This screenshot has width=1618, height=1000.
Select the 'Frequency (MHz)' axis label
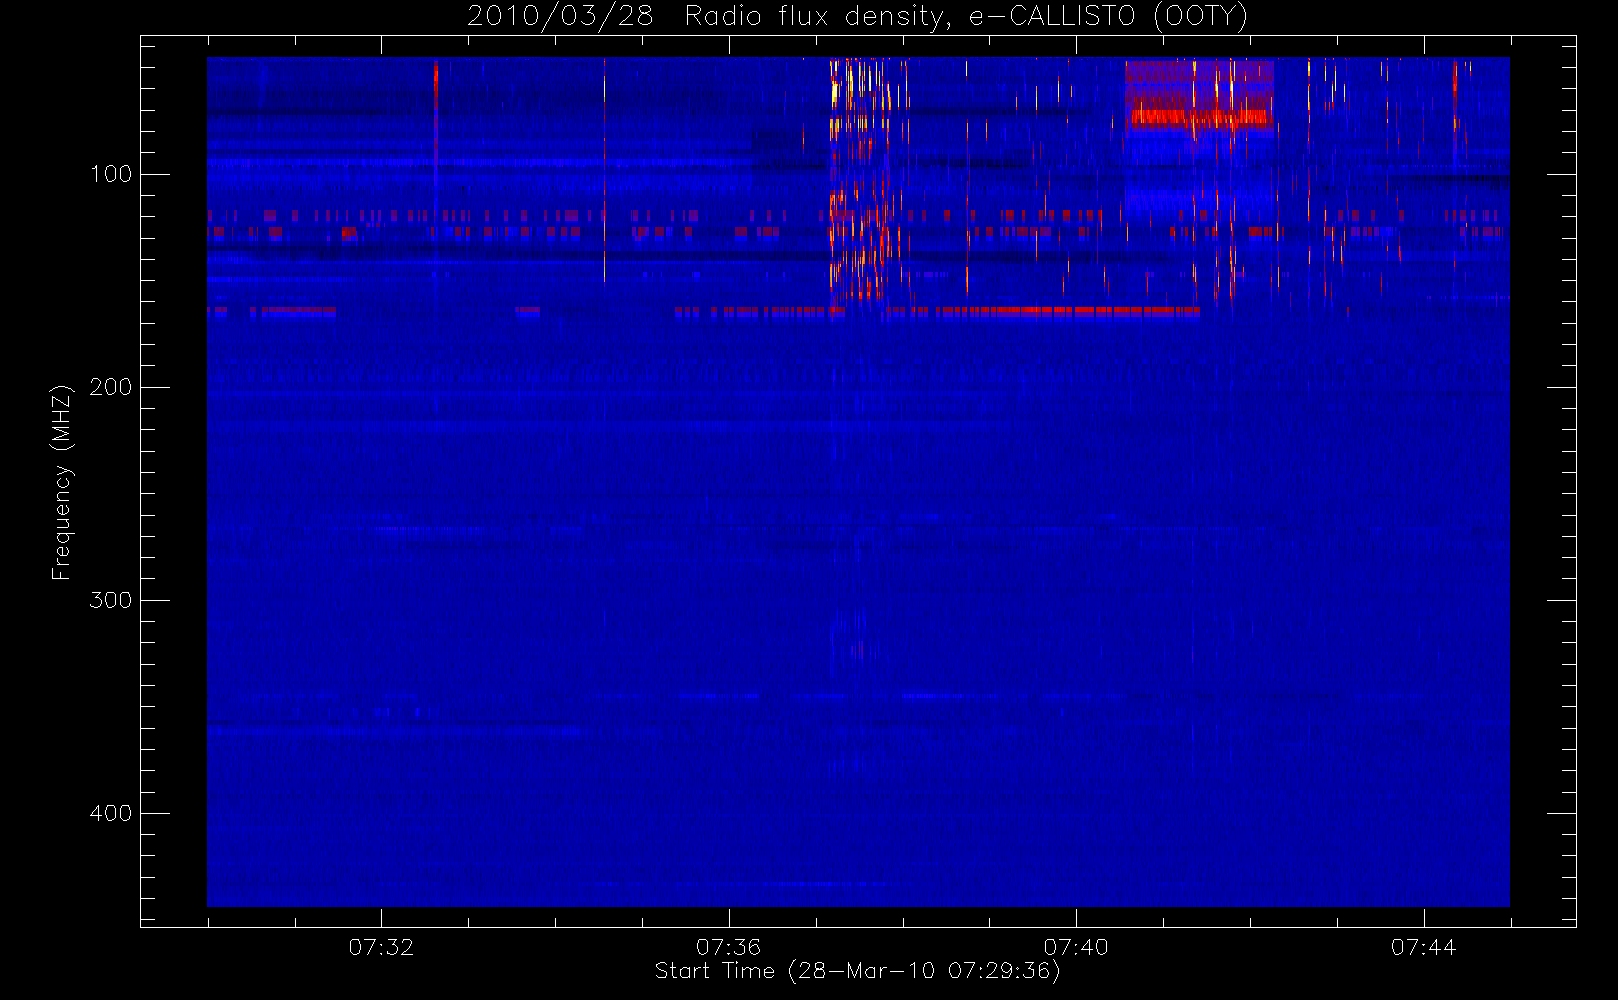pyautogui.click(x=62, y=482)
